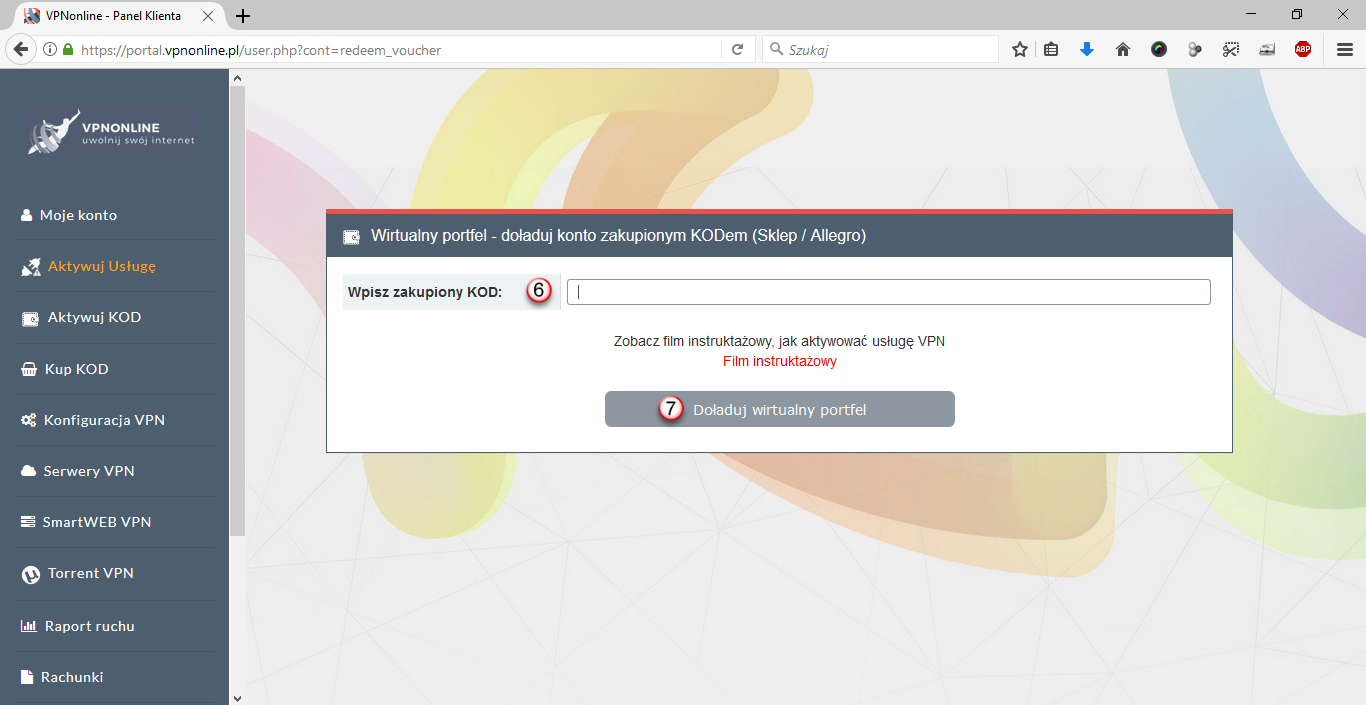Viewport: 1366px width, 705px height.
Task: Click the cloud icon for Serwery VPN
Action: [28, 471]
